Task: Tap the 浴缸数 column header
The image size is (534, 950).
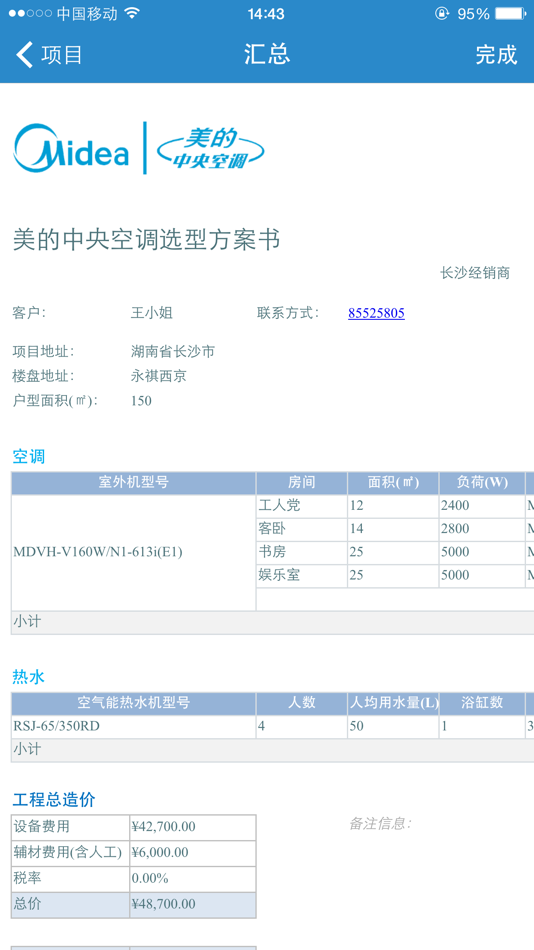Action: tap(482, 703)
